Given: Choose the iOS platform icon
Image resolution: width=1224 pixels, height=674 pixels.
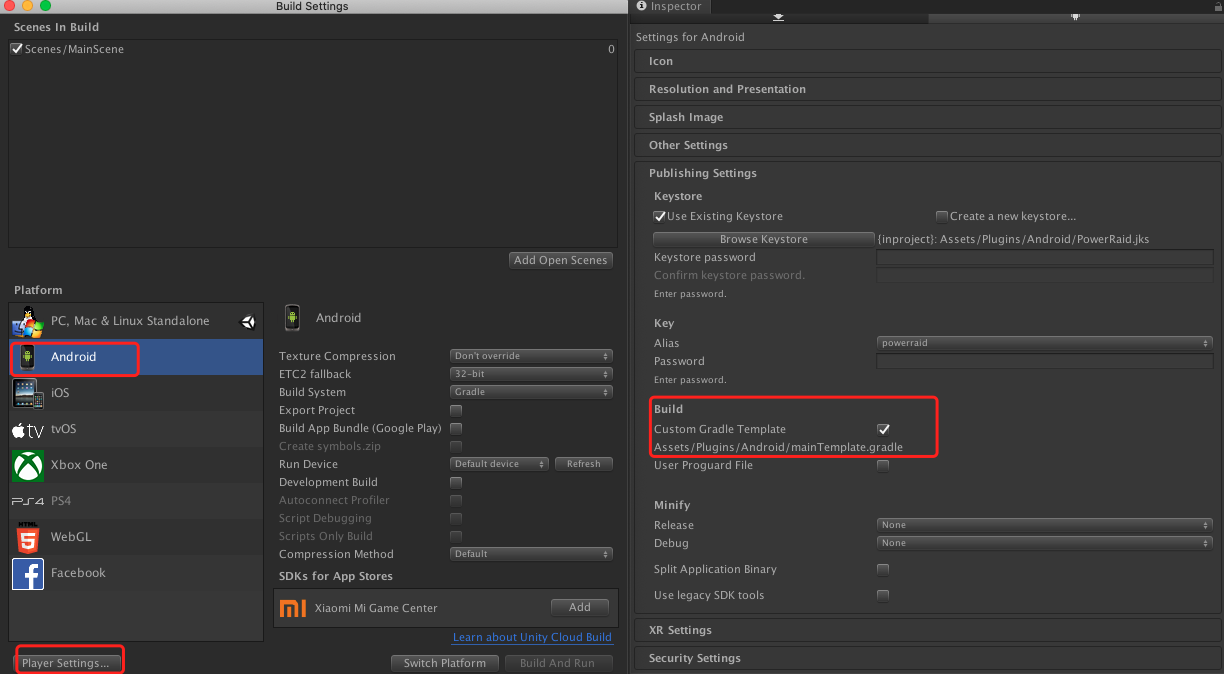Looking at the screenshot, I should pos(27,393).
